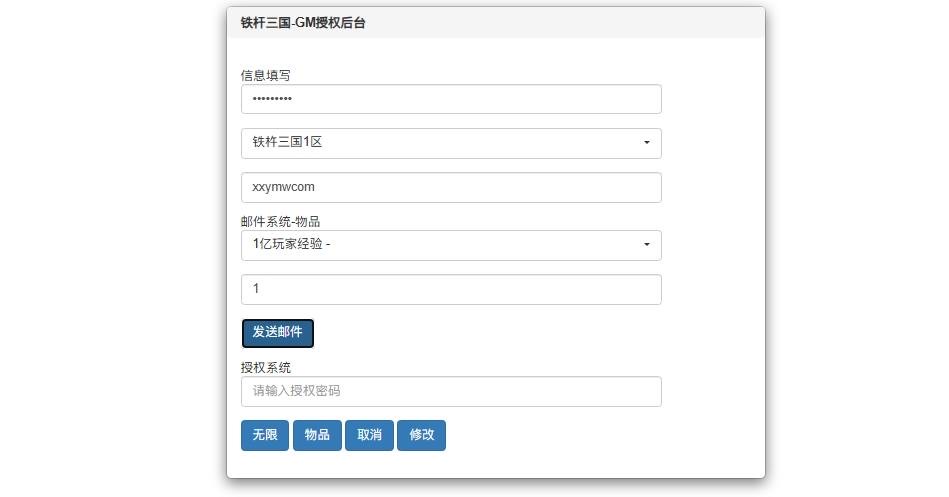Hit the 修改 button
Image resolution: width=949 pixels, height=497 pixels.
421,435
